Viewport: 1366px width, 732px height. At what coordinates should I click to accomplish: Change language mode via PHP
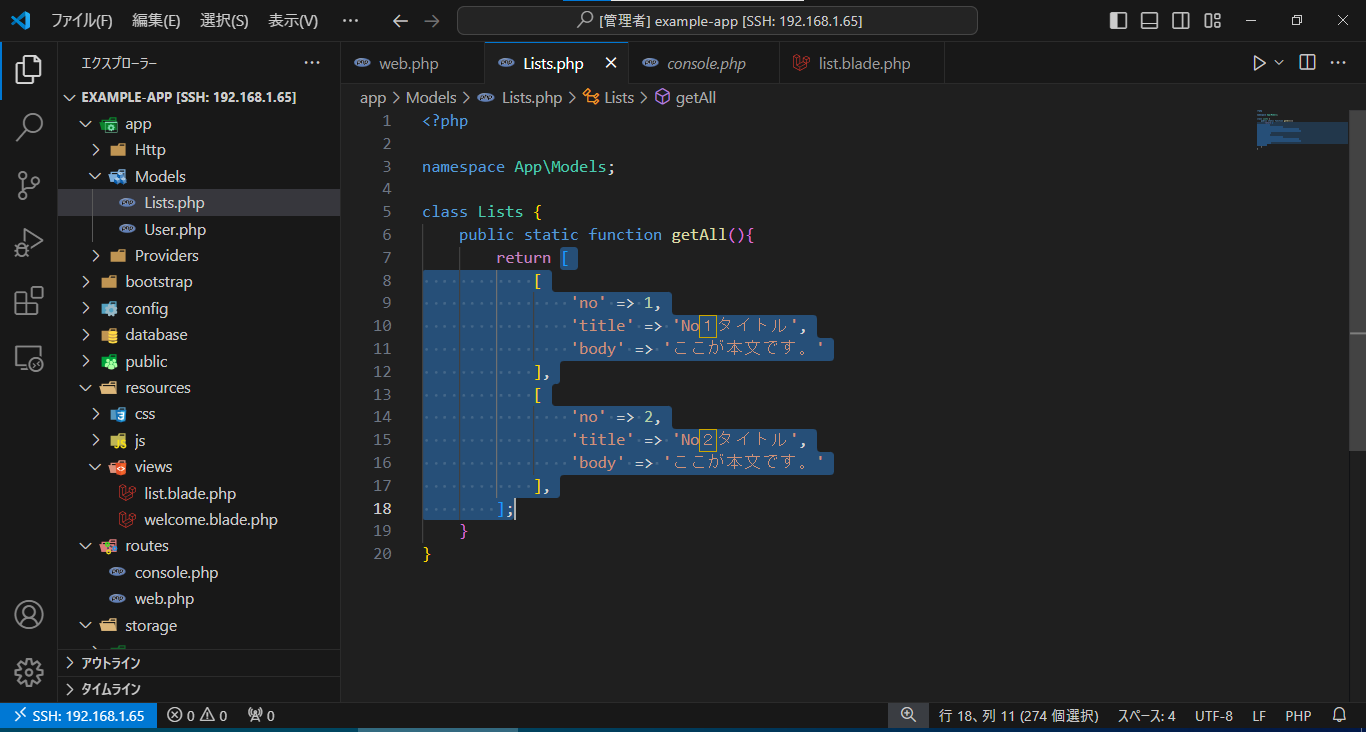1298,716
